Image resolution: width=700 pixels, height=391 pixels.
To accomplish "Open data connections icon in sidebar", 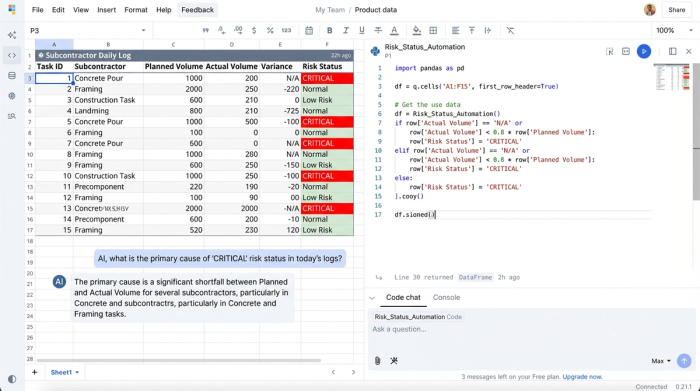I will (12, 75).
